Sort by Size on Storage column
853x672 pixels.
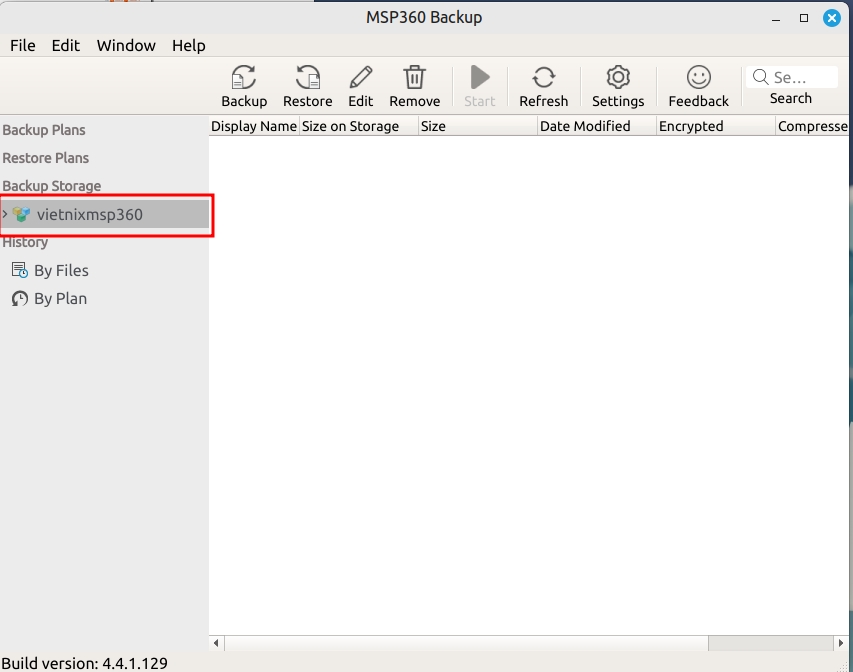pos(359,126)
